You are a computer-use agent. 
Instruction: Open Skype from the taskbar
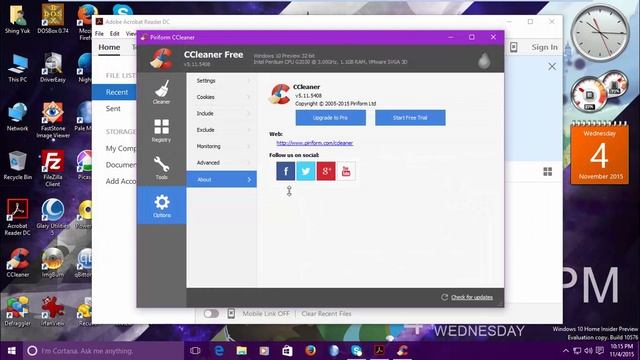[357, 351]
